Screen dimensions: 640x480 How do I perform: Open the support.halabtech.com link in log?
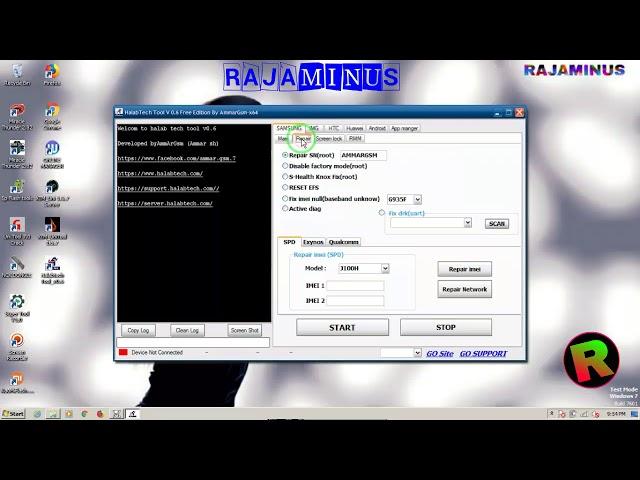[168, 189]
